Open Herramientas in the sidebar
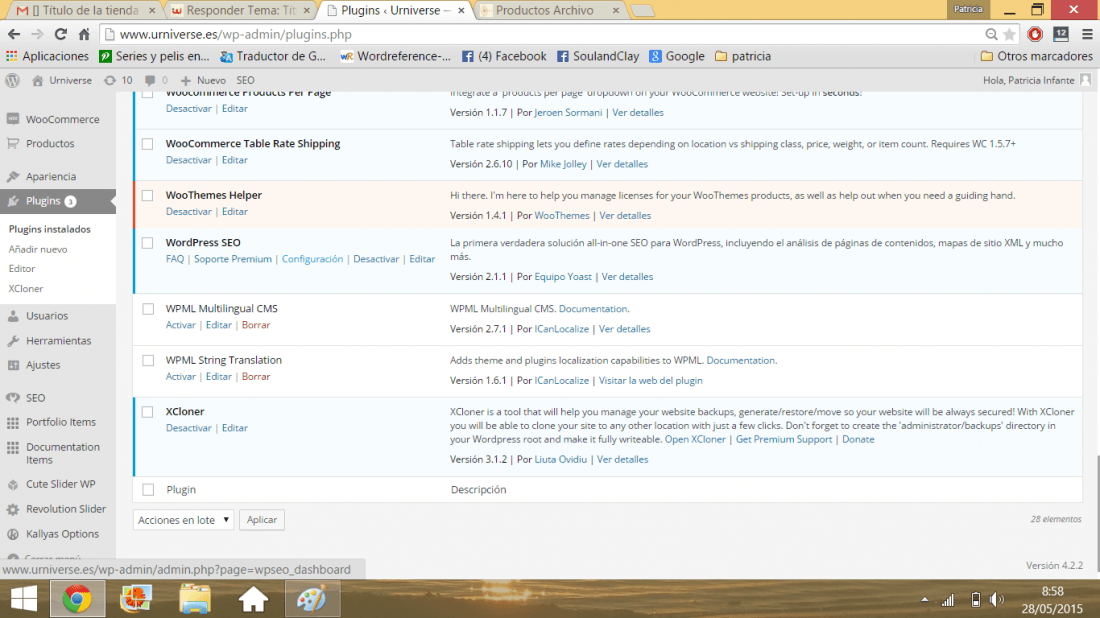 pyautogui.click(x=58, y=340)
